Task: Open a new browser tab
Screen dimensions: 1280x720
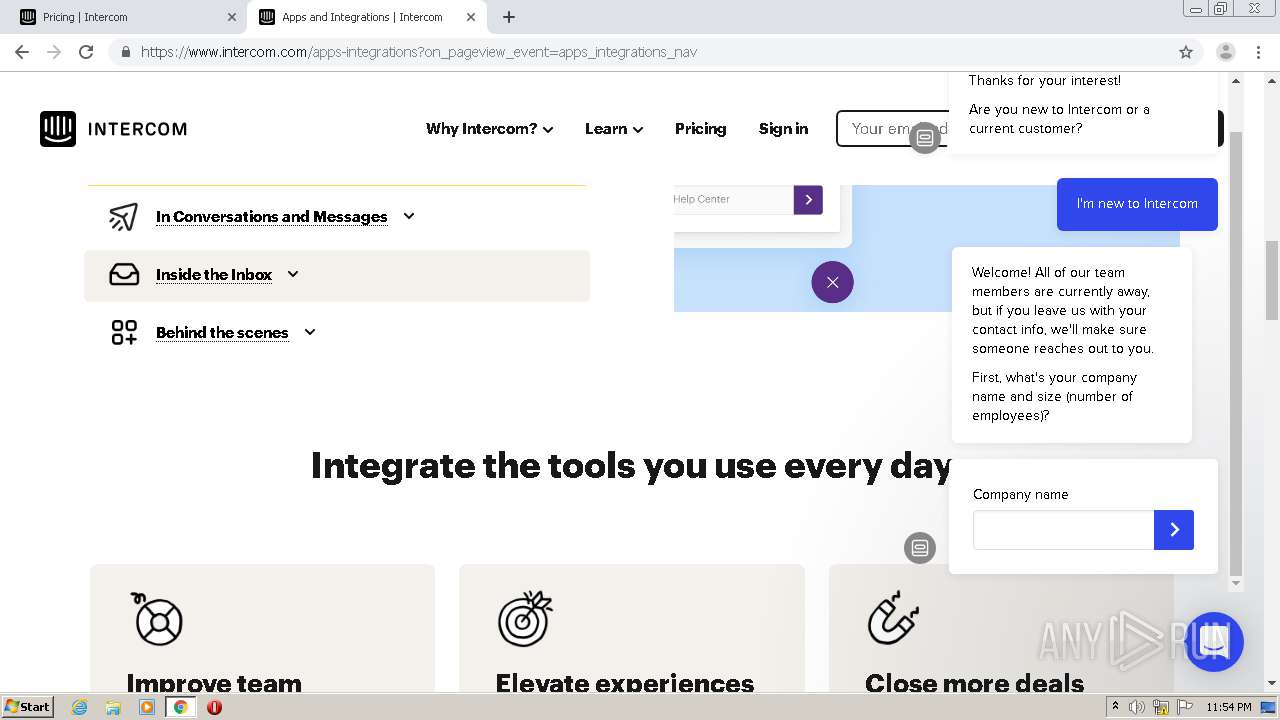Action: [509, 17]
